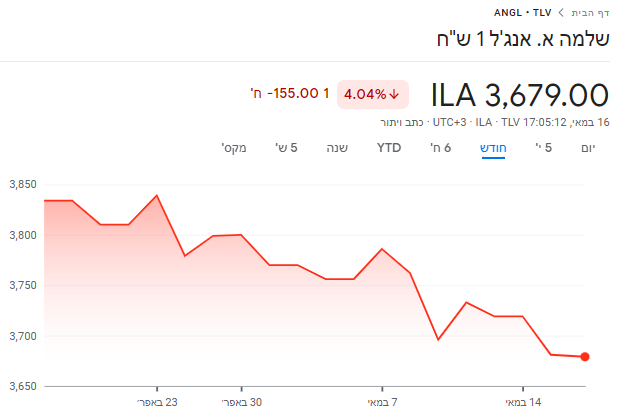Click the breadcrumb chevron next to דף הבית
Viewport: 619px width, 414px height.
point(561,13)
